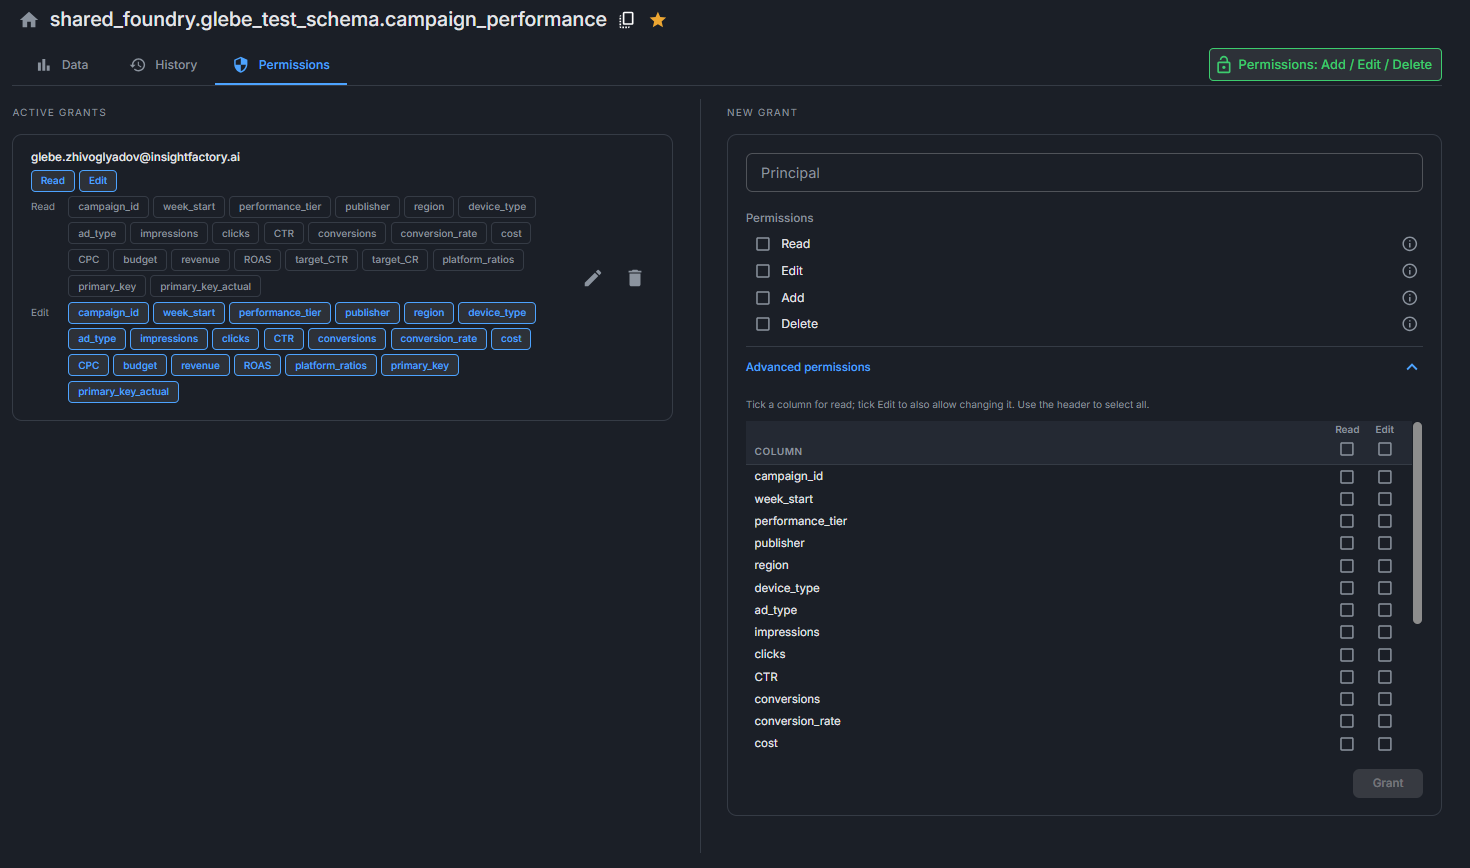Tick the Edit checkbox for cost
The height and width of the screenshot is (868, 1470).
(x=1385, y=744)
